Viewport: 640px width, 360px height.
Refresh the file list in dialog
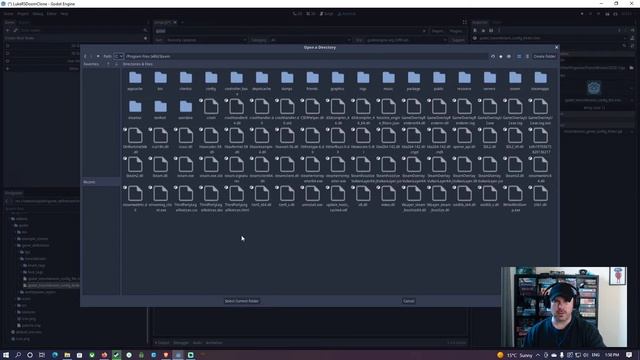(493, 56)
